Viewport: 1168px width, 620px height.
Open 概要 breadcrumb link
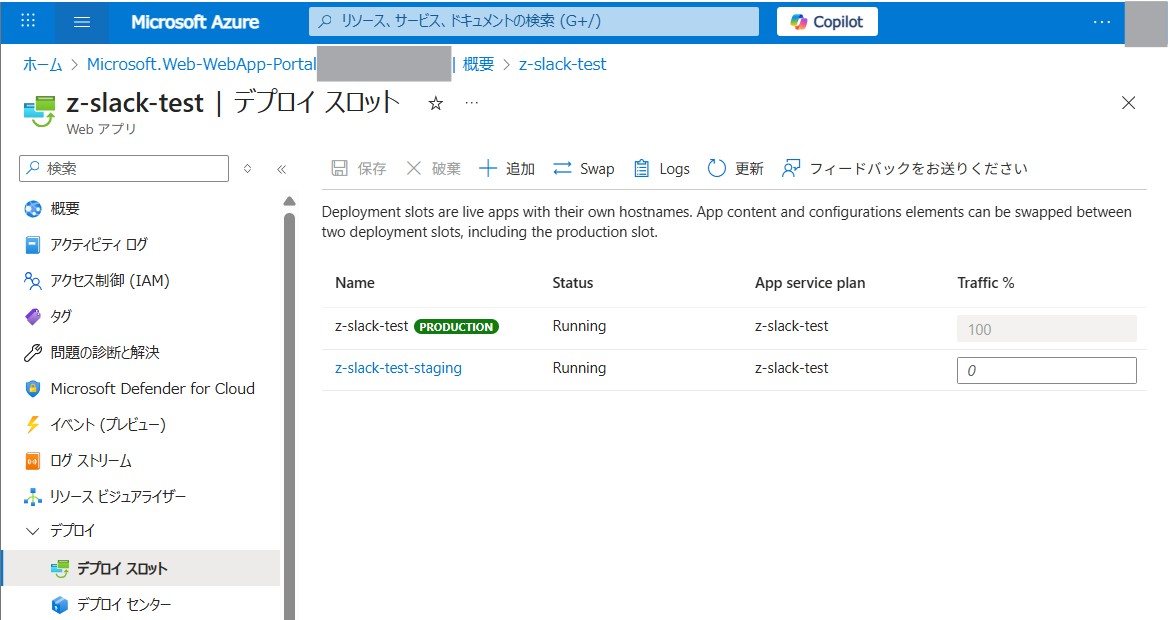pyautogui.click(x=478, y=64)
